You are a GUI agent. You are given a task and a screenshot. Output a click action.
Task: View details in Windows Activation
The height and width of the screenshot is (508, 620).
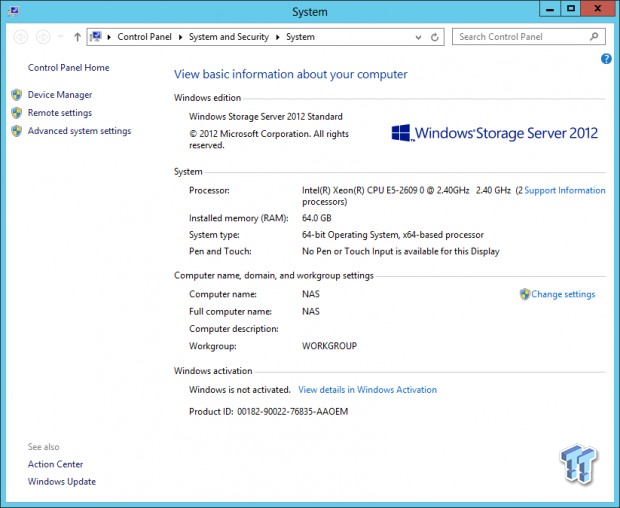[x=367, y=390]
